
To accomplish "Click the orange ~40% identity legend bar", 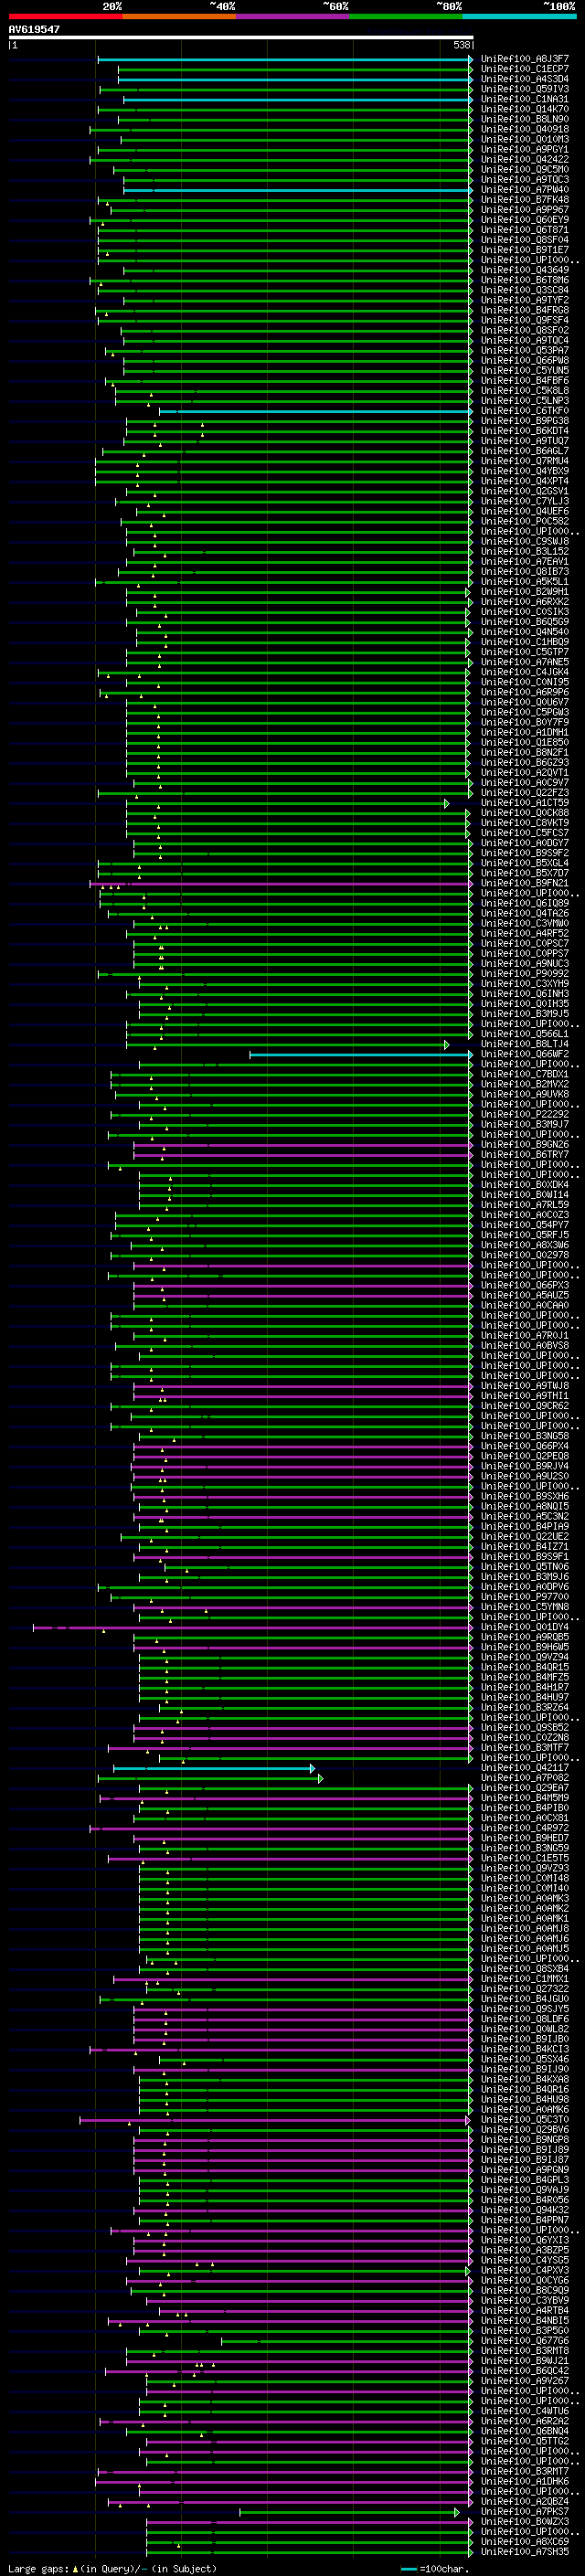I will (x=179, y=16).
